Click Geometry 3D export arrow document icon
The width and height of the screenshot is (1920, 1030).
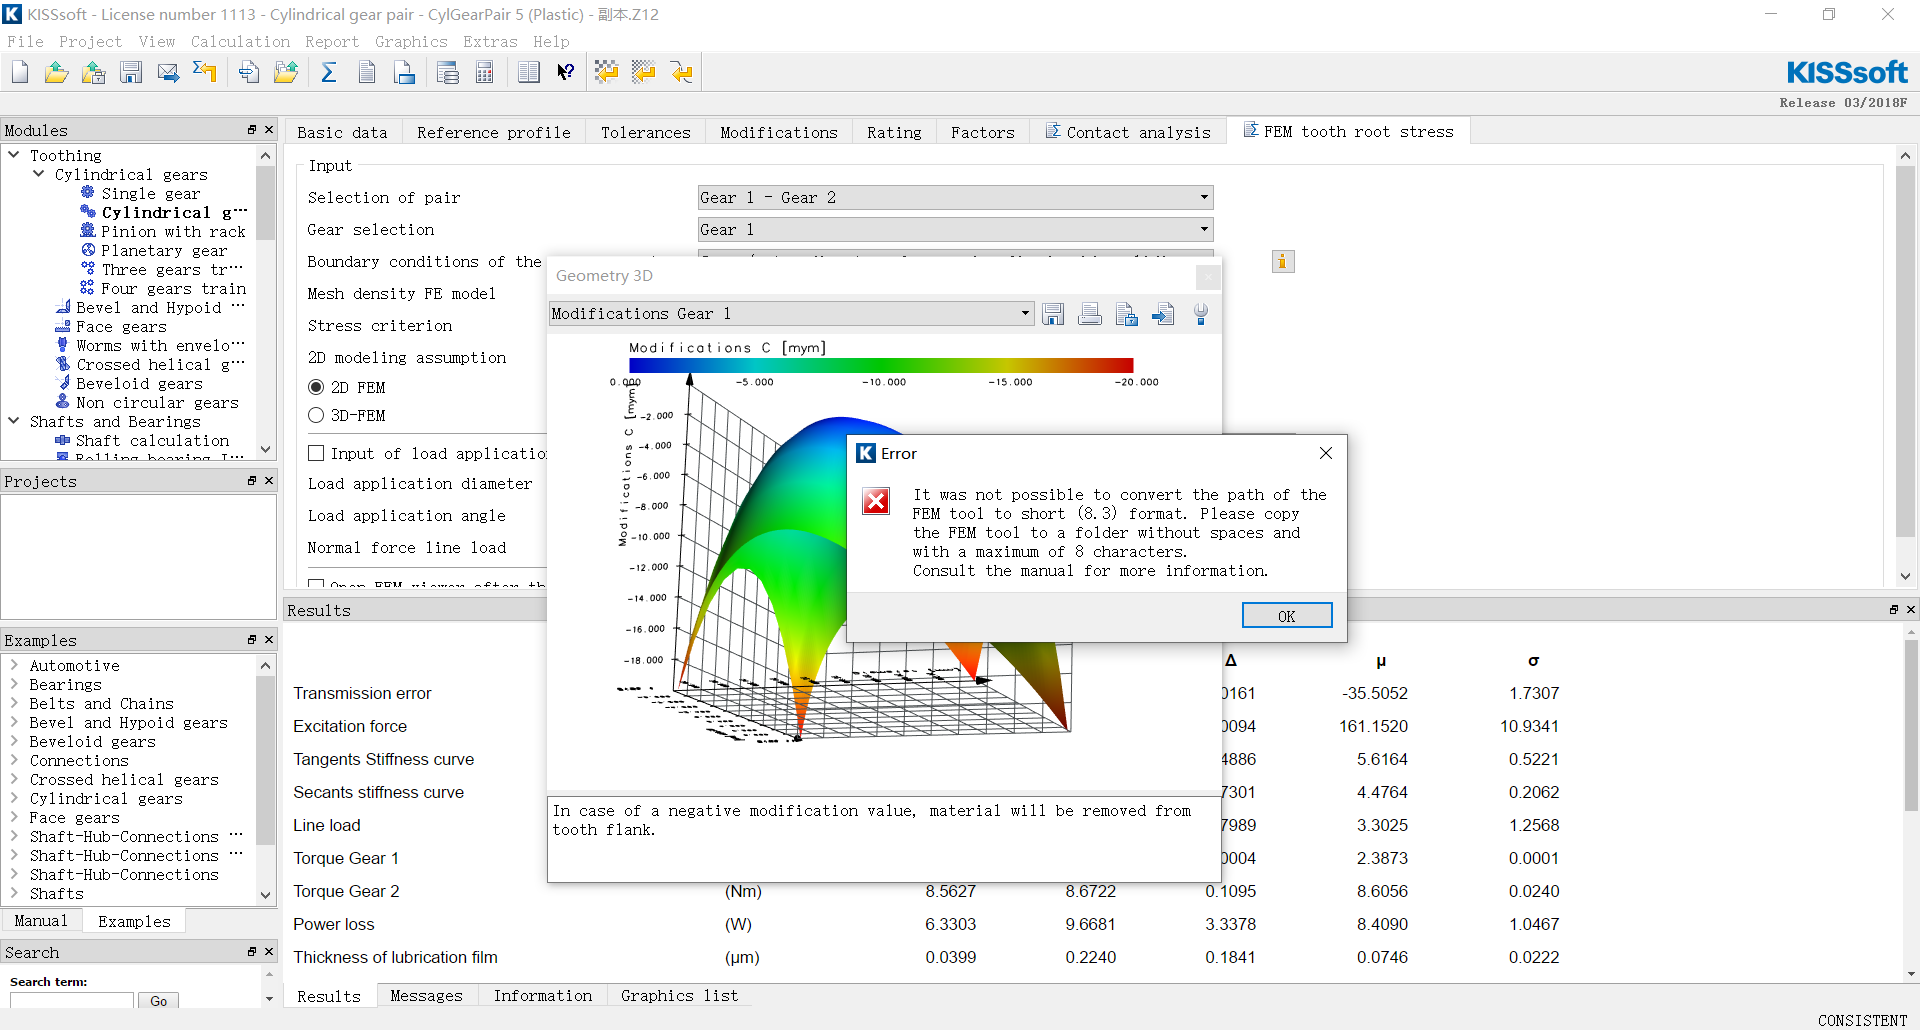1163,315
